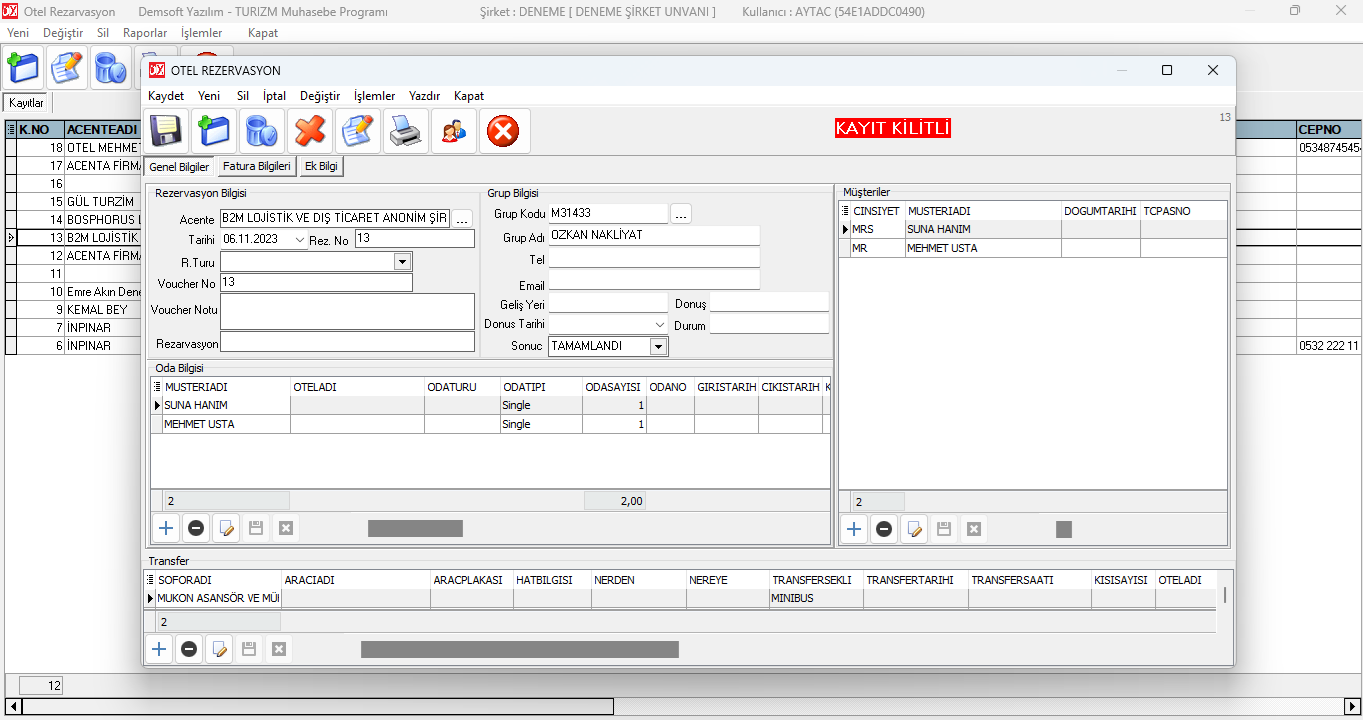Open the Sonuc dropdown showing TAMAMLANDI
This screenshot has height=720, width=1365.
click(x=658, y=346)
